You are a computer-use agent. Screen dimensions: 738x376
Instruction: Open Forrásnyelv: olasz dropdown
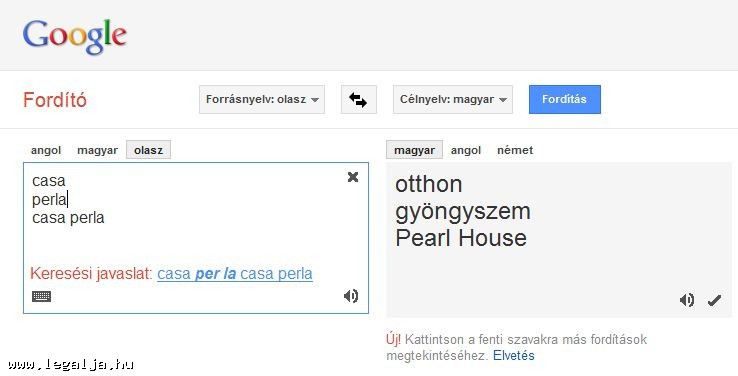(x=262, y=99)
